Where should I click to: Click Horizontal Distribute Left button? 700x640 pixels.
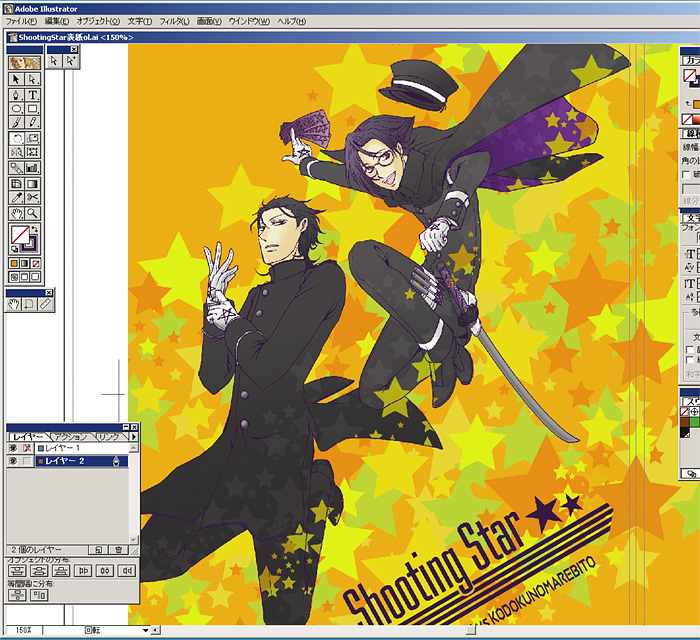pyautogui.click(x=83, y=571)
